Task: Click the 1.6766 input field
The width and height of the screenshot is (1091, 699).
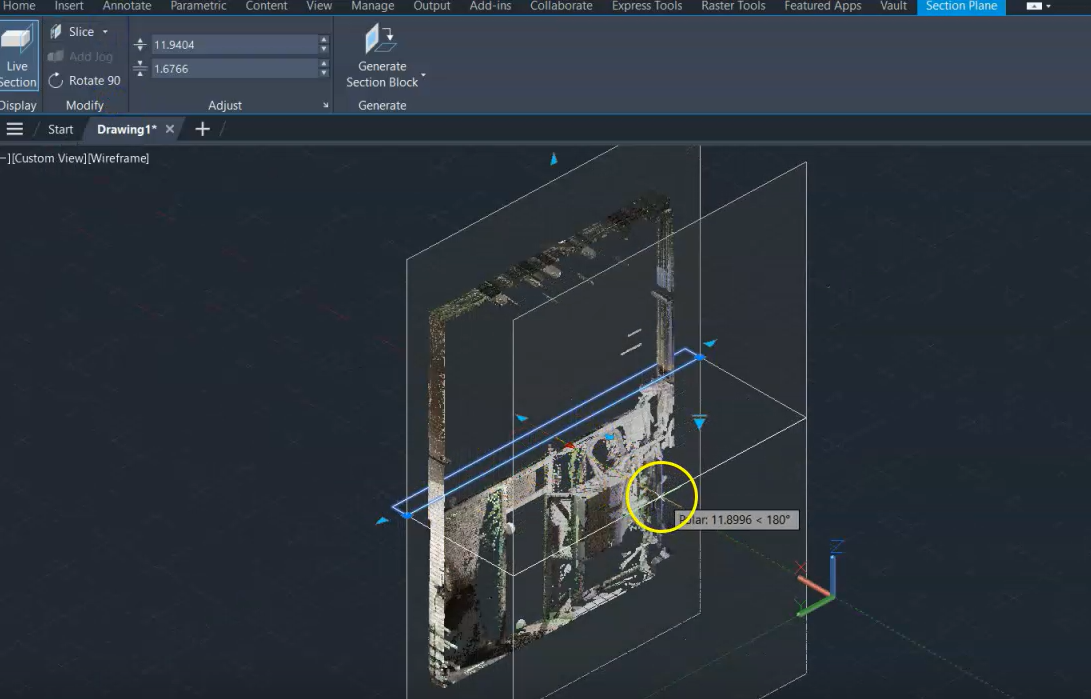Action: coord(230,68)
